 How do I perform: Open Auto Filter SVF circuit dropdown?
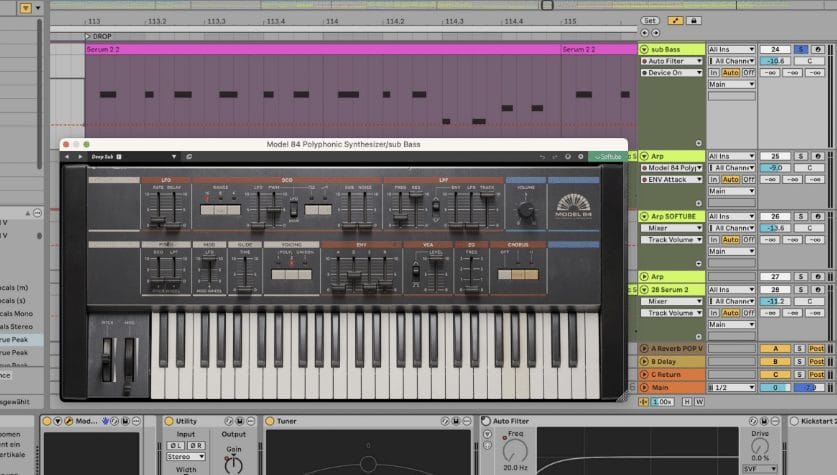click(x=758, y=469)
